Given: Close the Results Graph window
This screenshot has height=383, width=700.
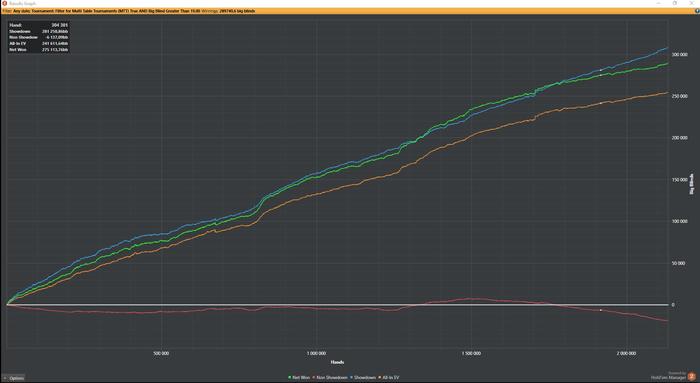Looking at the screenshot, I should 692,3.
